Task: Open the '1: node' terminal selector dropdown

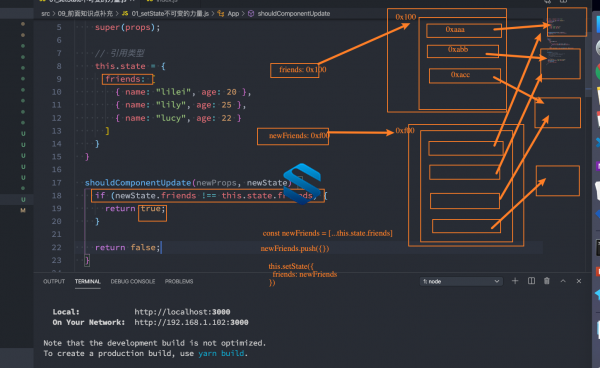Action: pyautogui.click(x=461, y=281)
